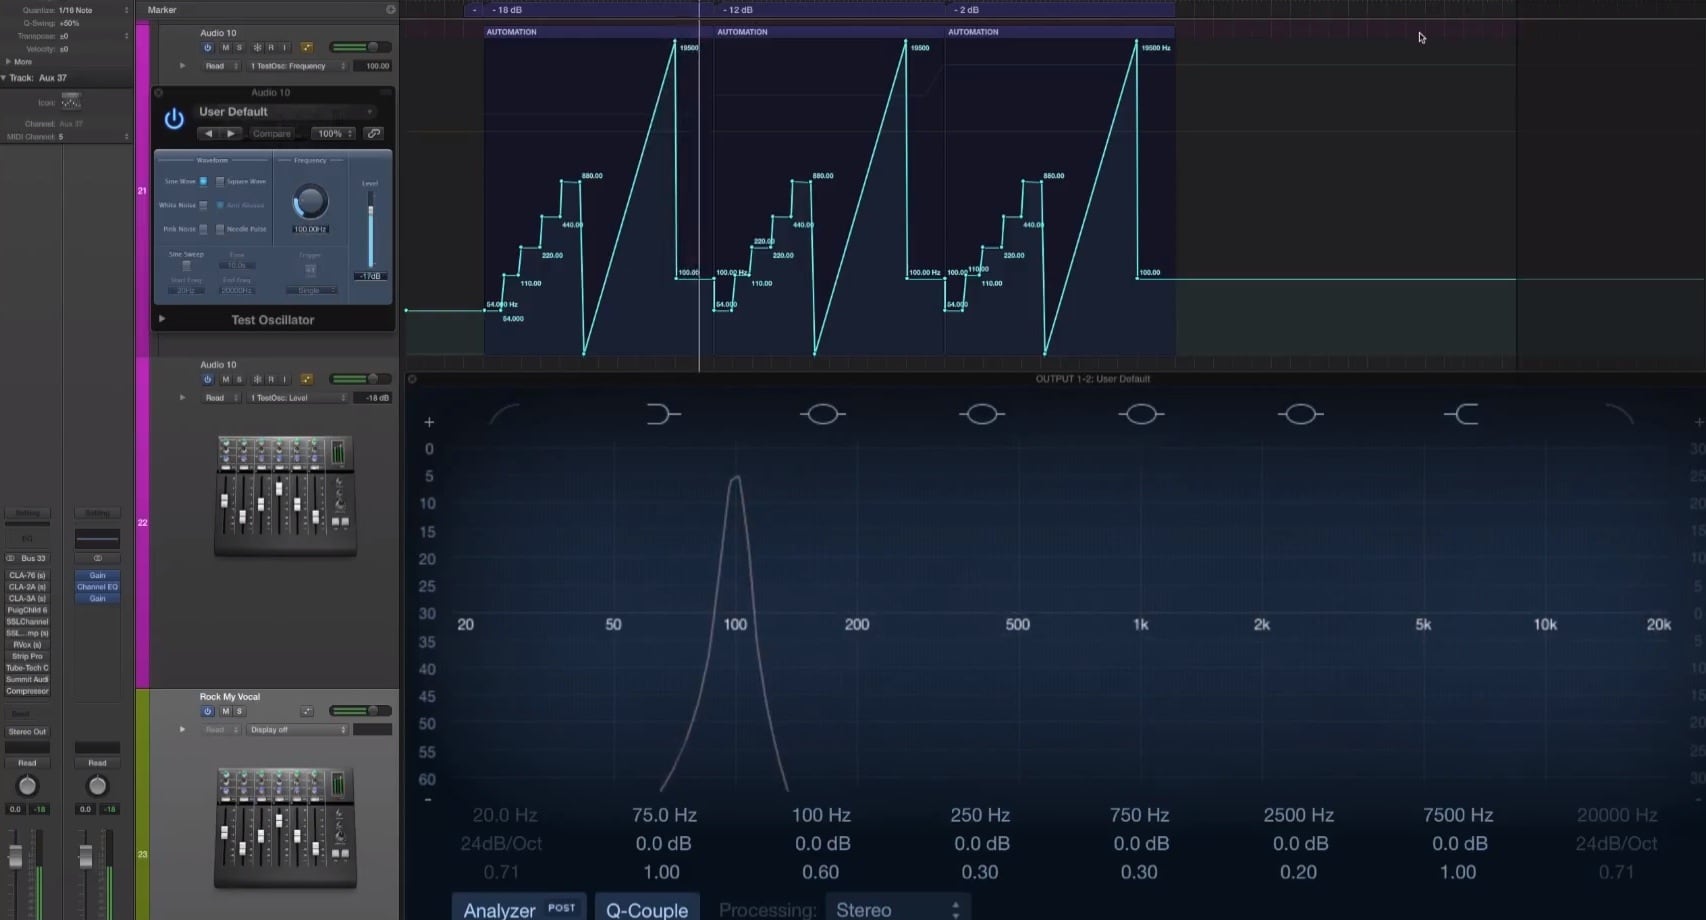The width and height of the screenshot is (1706, 920).
Task: Toggle the 750 Hz parametric band icon
Action: 1141,414
